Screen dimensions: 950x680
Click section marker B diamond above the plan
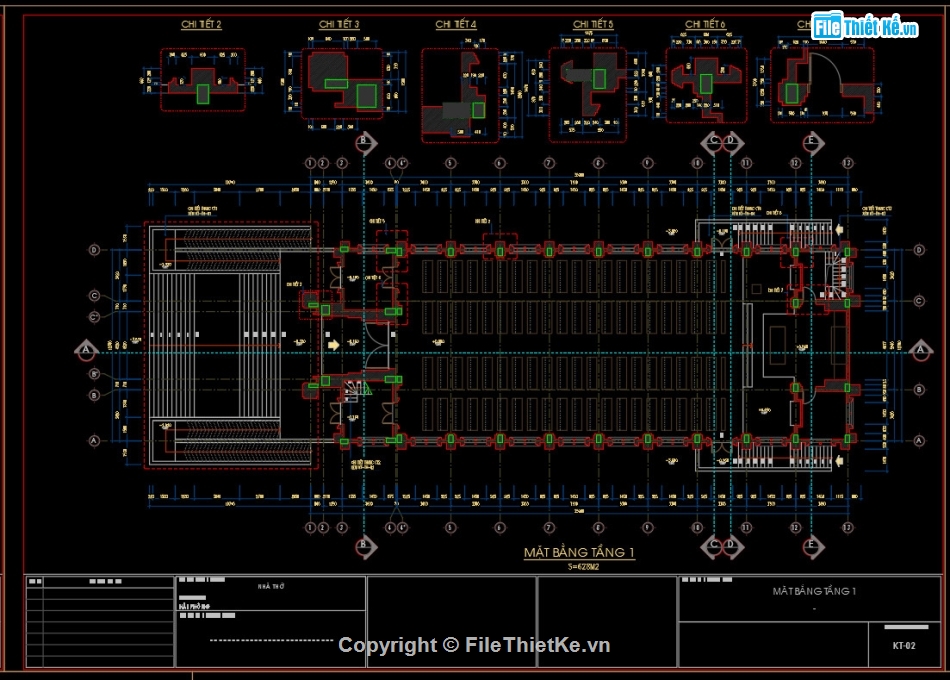(365, 142)
